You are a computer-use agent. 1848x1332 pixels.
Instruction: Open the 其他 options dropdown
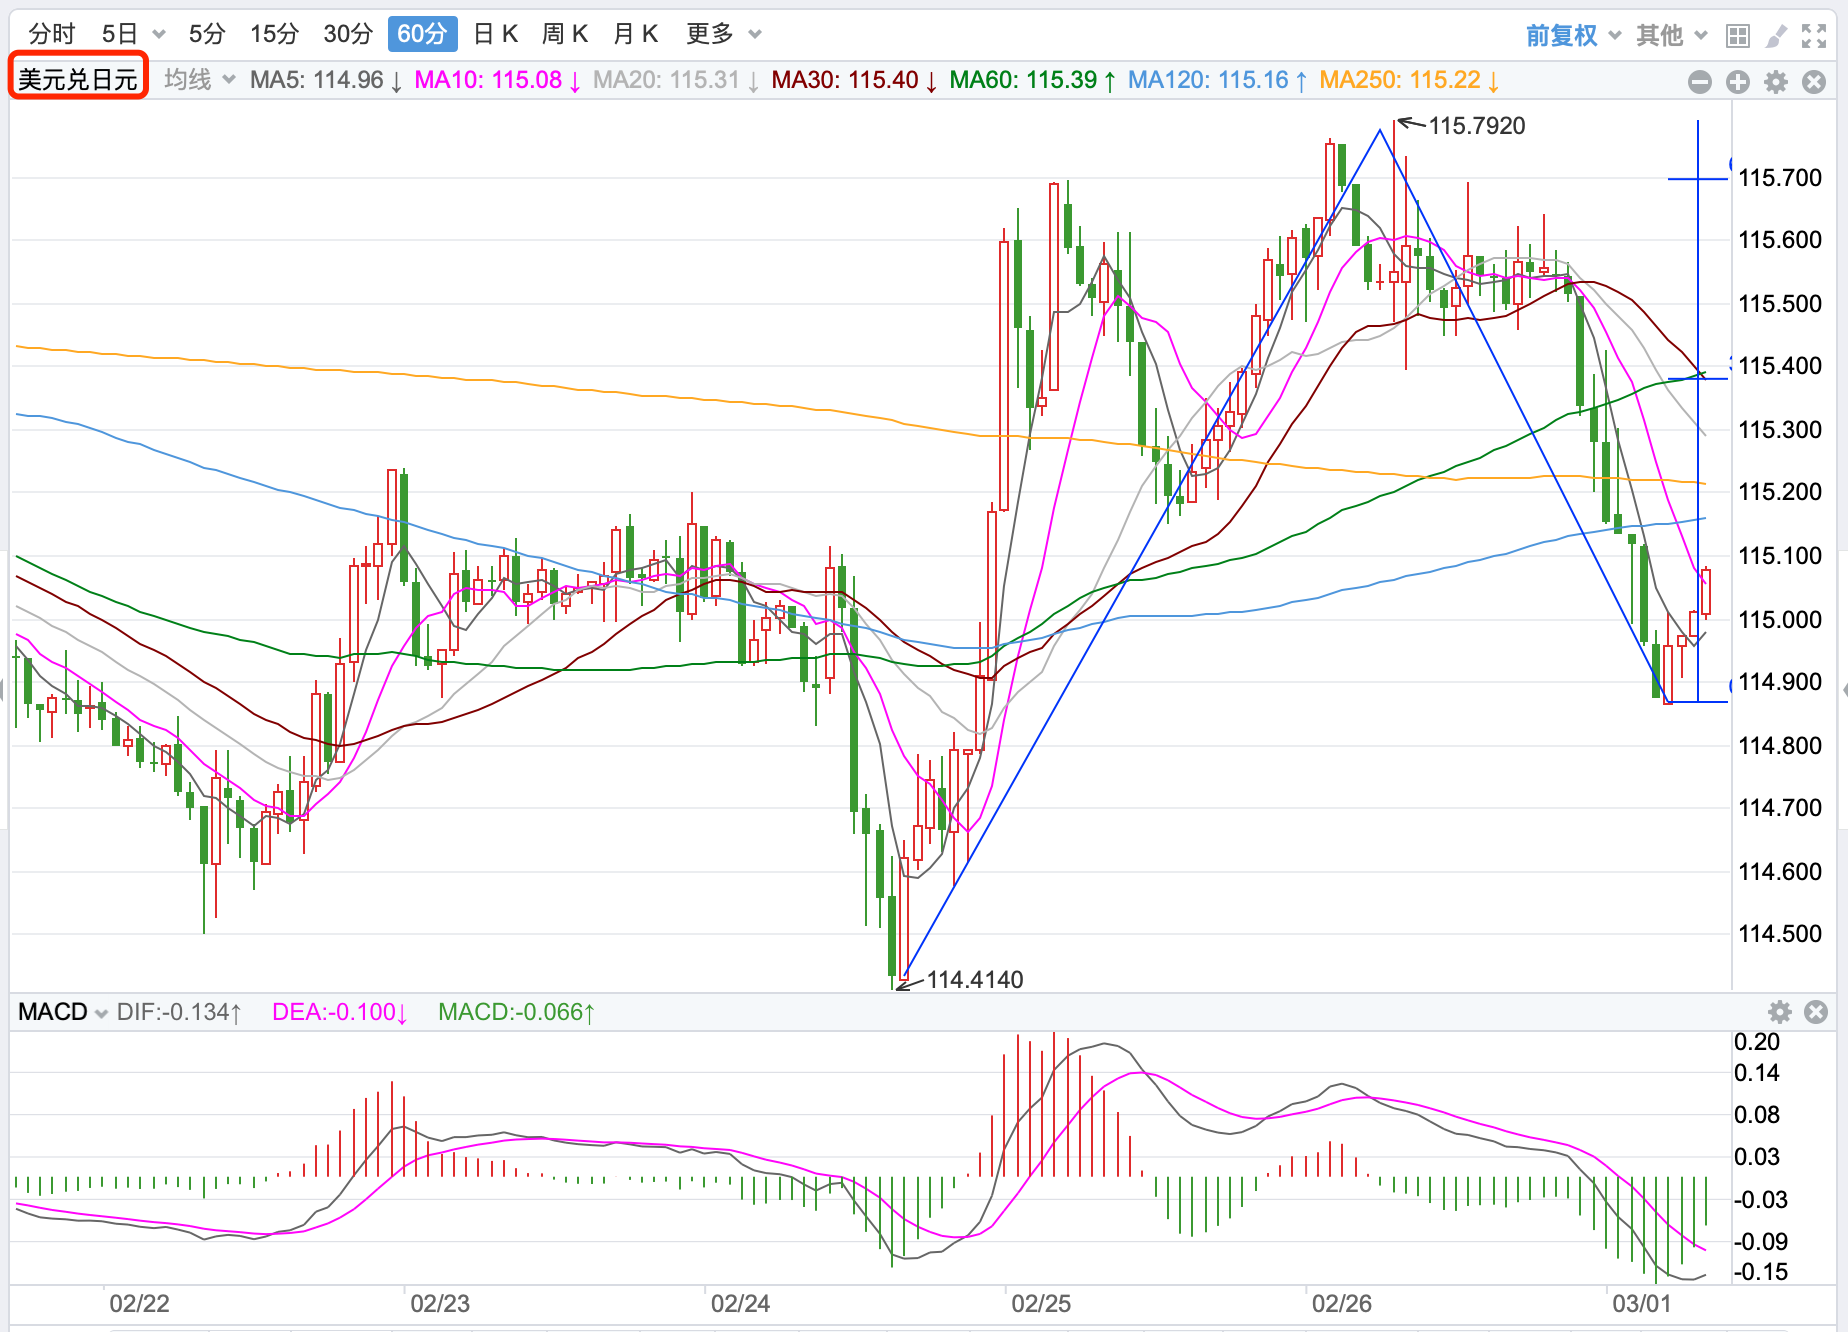tap(1701, 35)
